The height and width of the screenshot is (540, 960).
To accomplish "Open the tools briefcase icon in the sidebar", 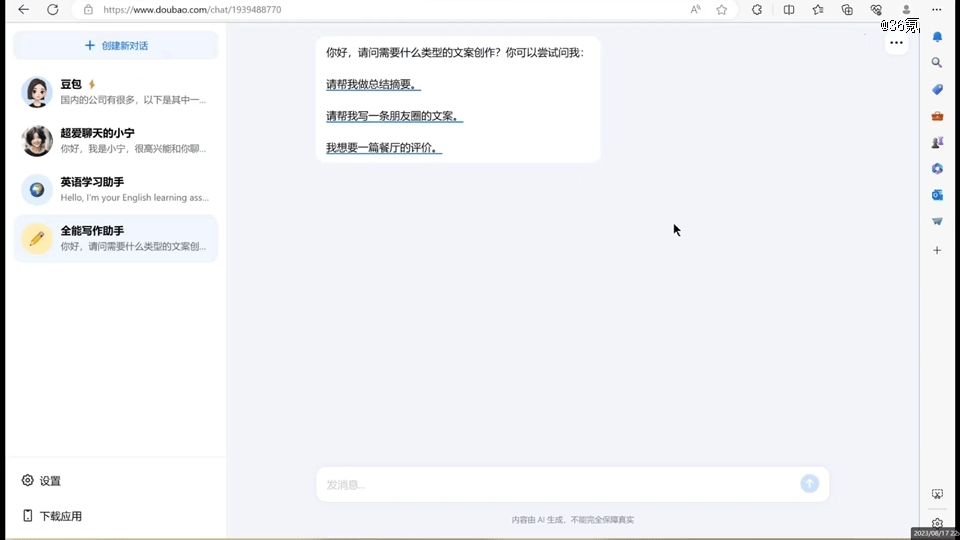I will coord(937,116).
